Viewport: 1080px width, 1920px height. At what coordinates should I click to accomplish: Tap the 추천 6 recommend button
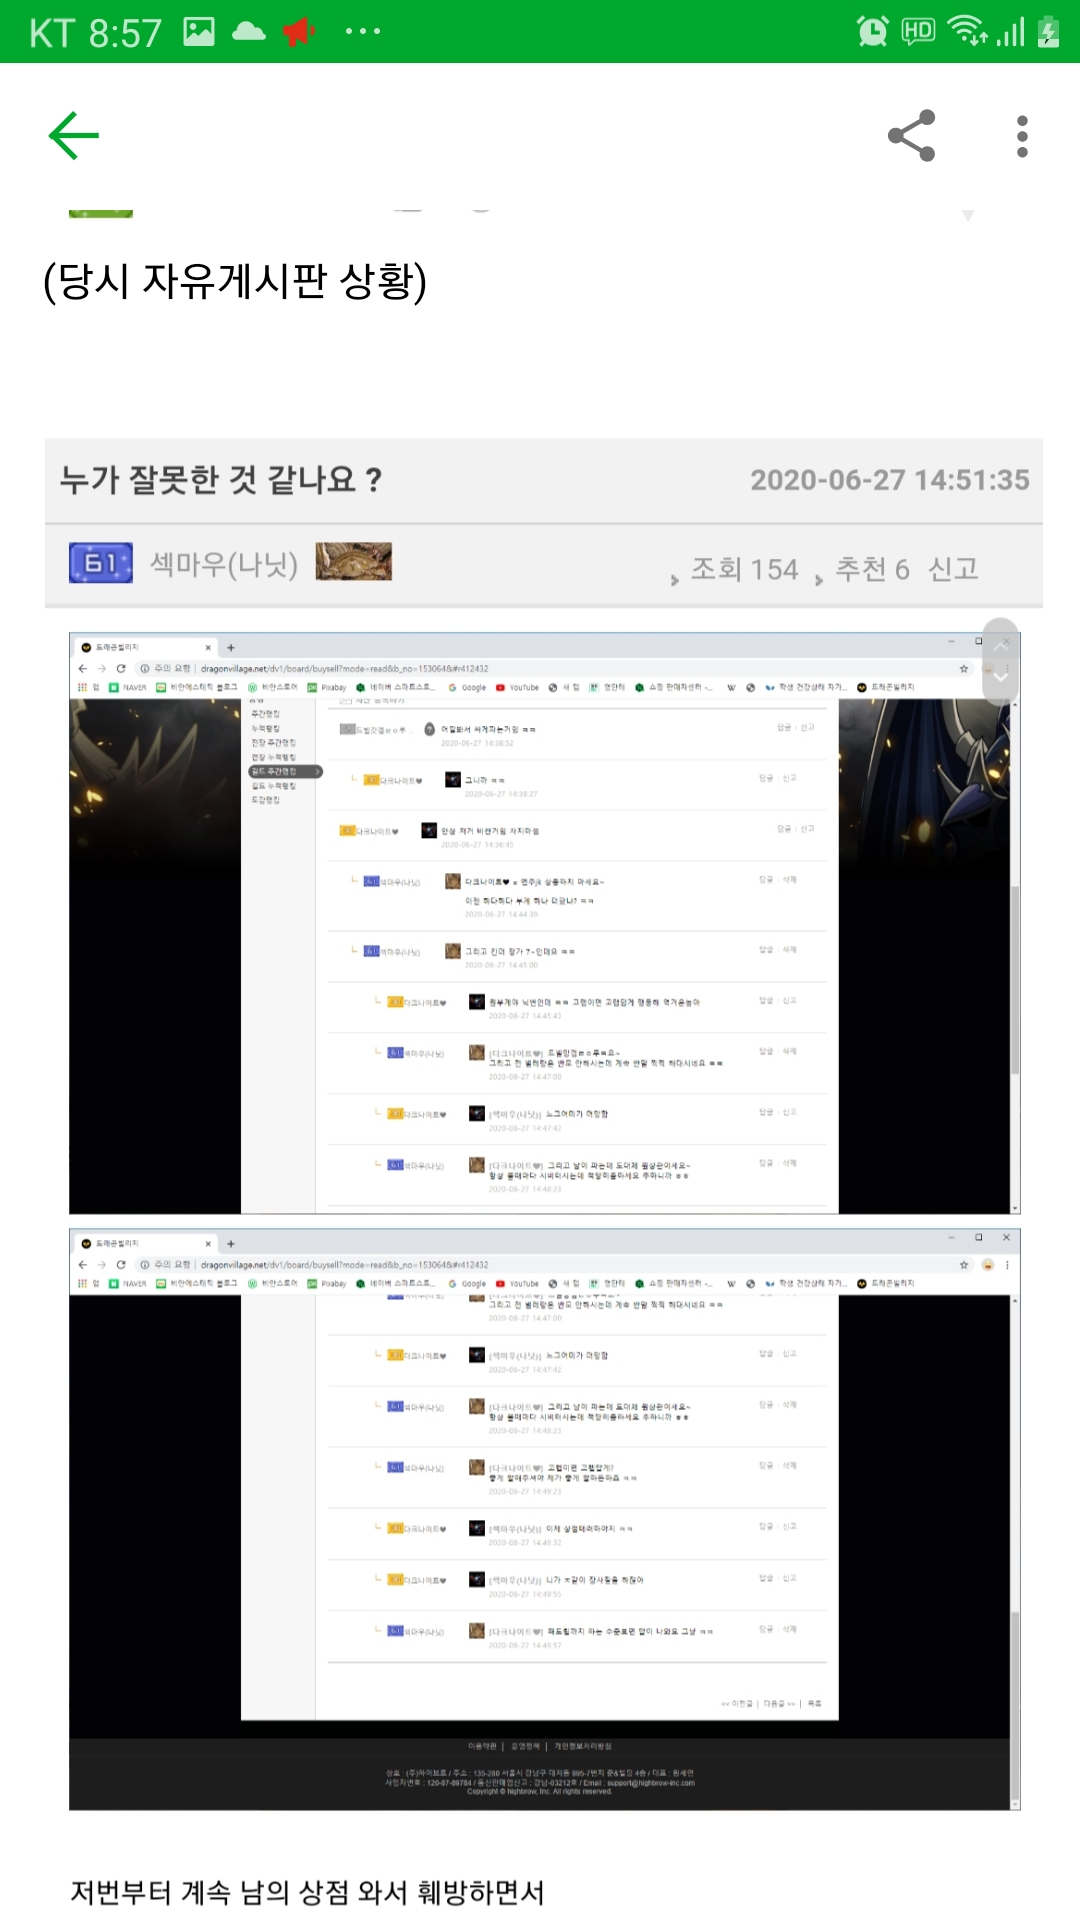[x=871, y=569]
